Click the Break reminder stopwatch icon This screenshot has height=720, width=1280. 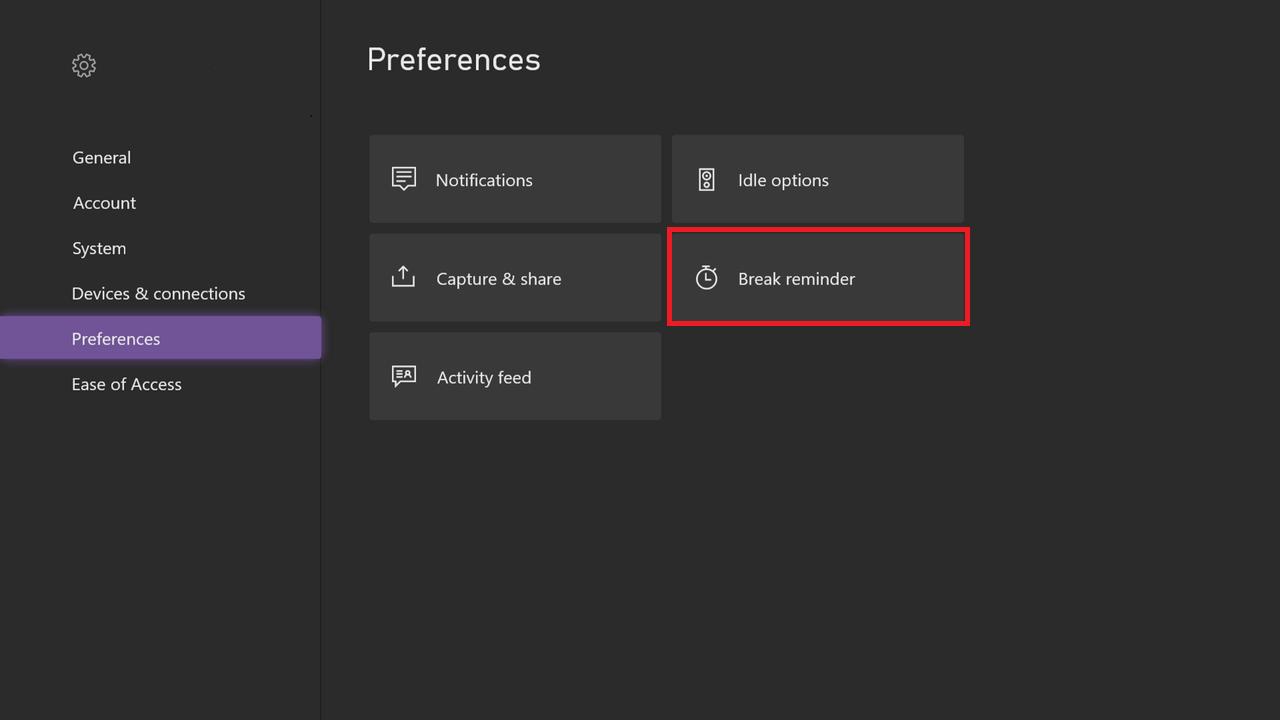point(706,278)
